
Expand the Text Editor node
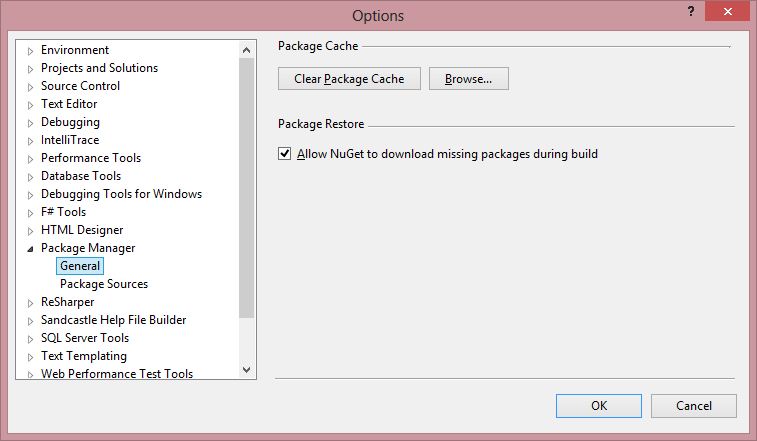(x=30, y=105)
